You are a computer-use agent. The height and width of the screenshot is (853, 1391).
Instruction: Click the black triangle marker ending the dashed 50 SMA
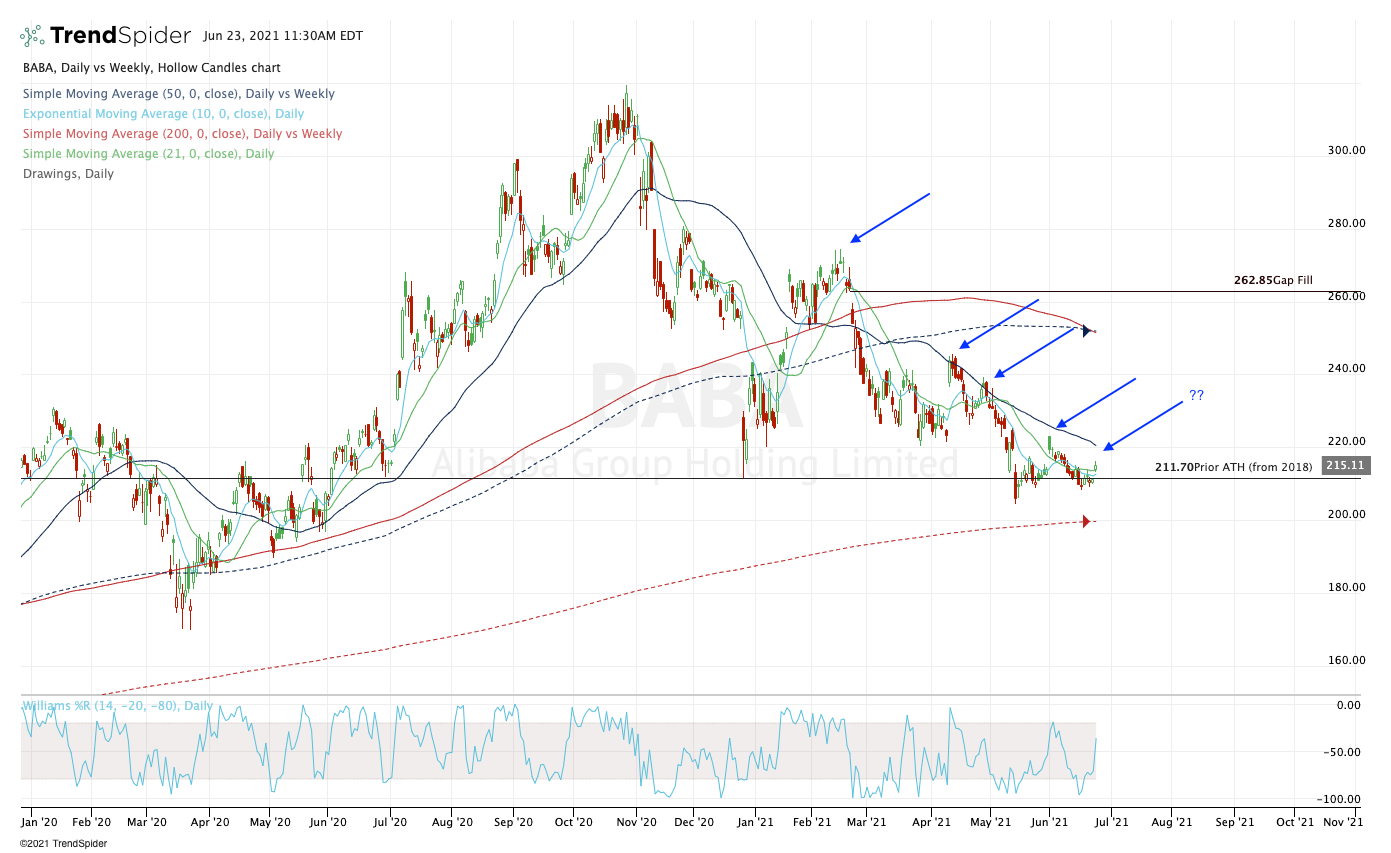coord(1087,330)
